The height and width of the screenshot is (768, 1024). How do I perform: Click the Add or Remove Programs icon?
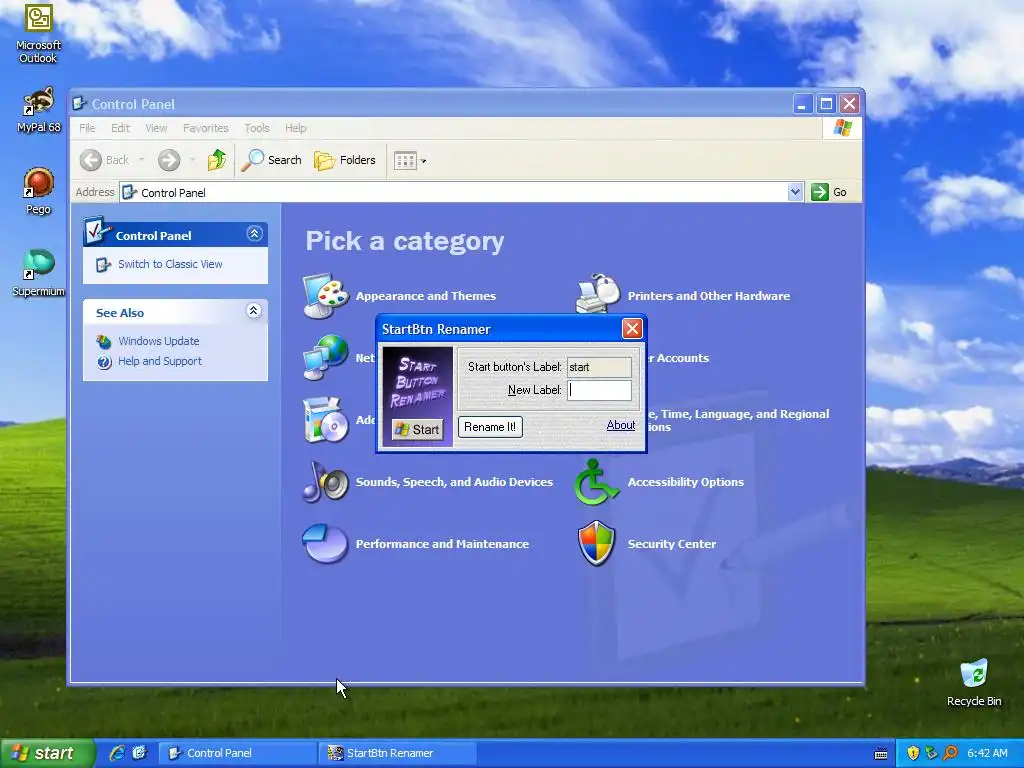tap(325, 419)
